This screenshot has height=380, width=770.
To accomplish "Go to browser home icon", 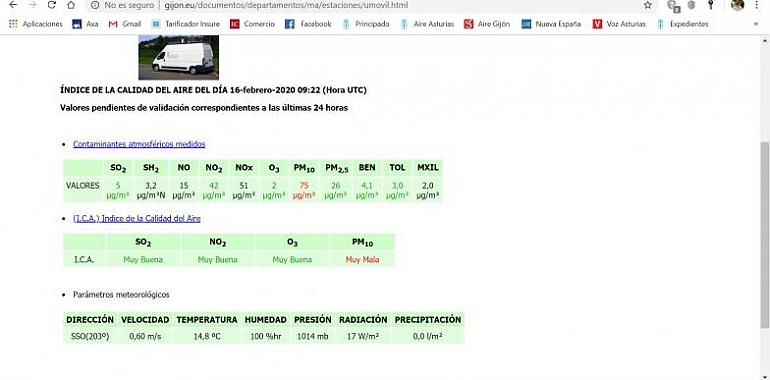I will [x=71, y=5].
